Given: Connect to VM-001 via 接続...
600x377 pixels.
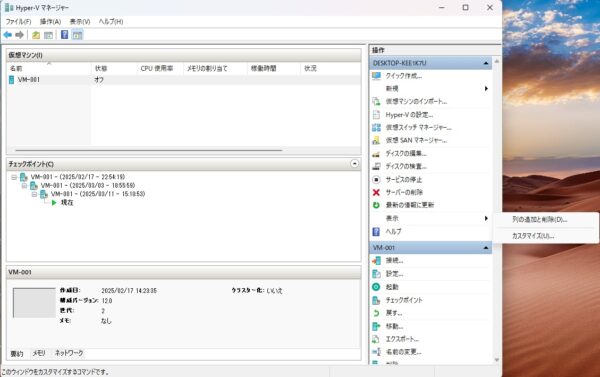Looking at the screenshot, I should [x=394, y=261].
